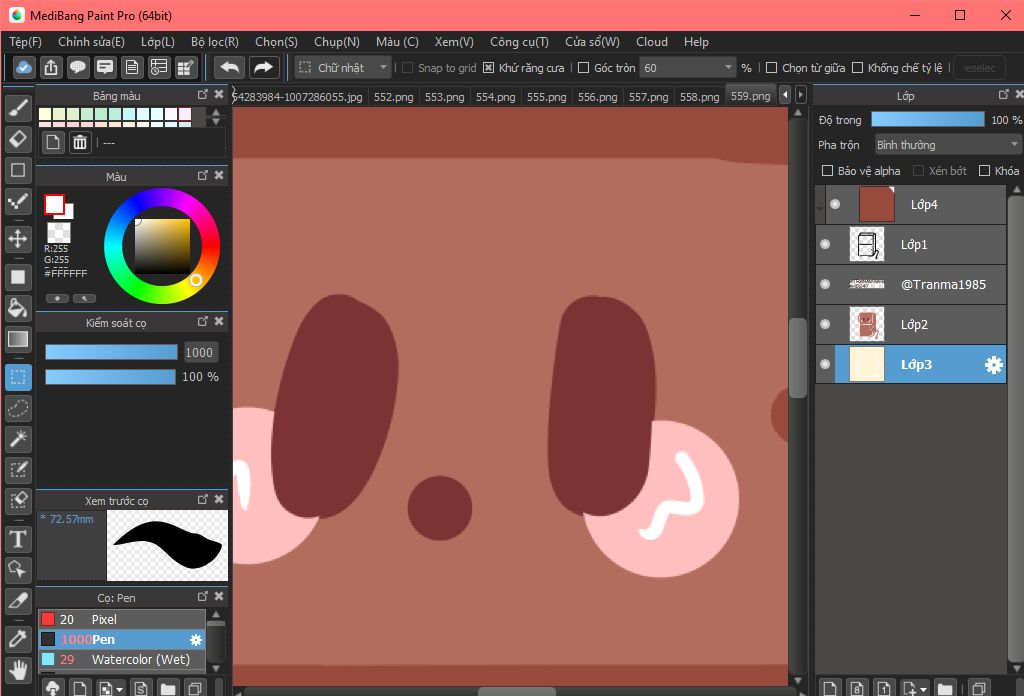Undock the Cọ: Pen panel

click(x=202, y=596)
